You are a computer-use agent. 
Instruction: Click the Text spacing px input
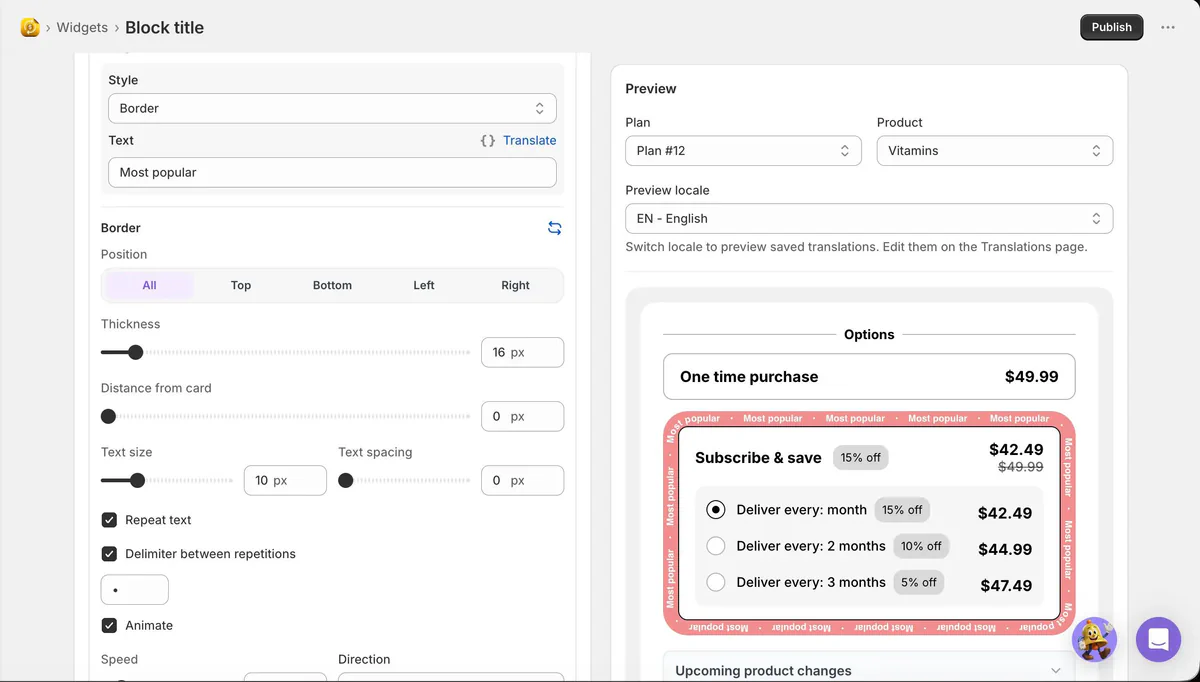click(522, 480)
